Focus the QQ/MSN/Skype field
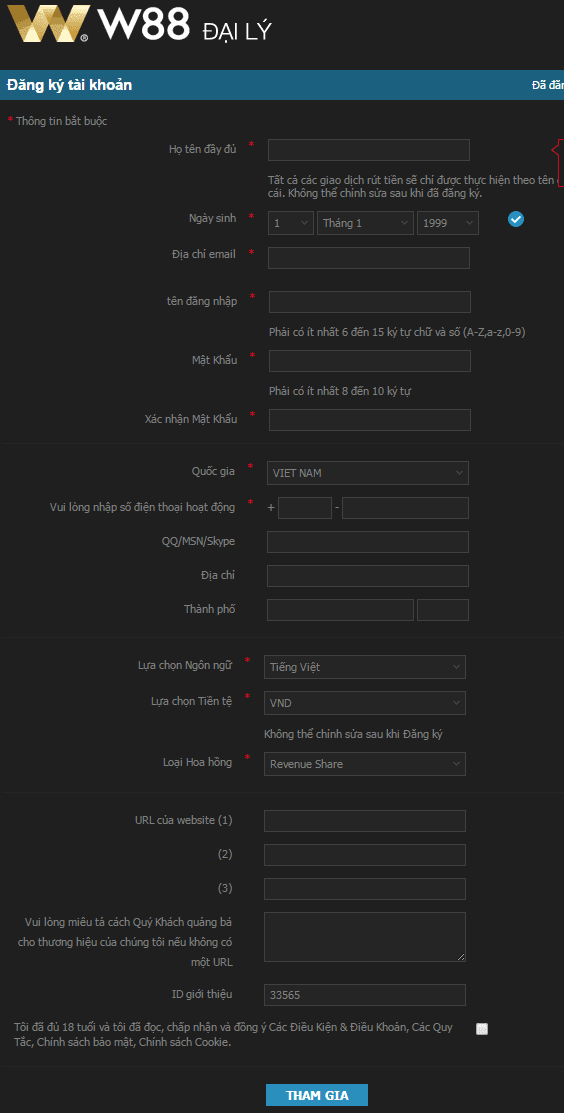 pyautogui.click(x=367, y=542)
